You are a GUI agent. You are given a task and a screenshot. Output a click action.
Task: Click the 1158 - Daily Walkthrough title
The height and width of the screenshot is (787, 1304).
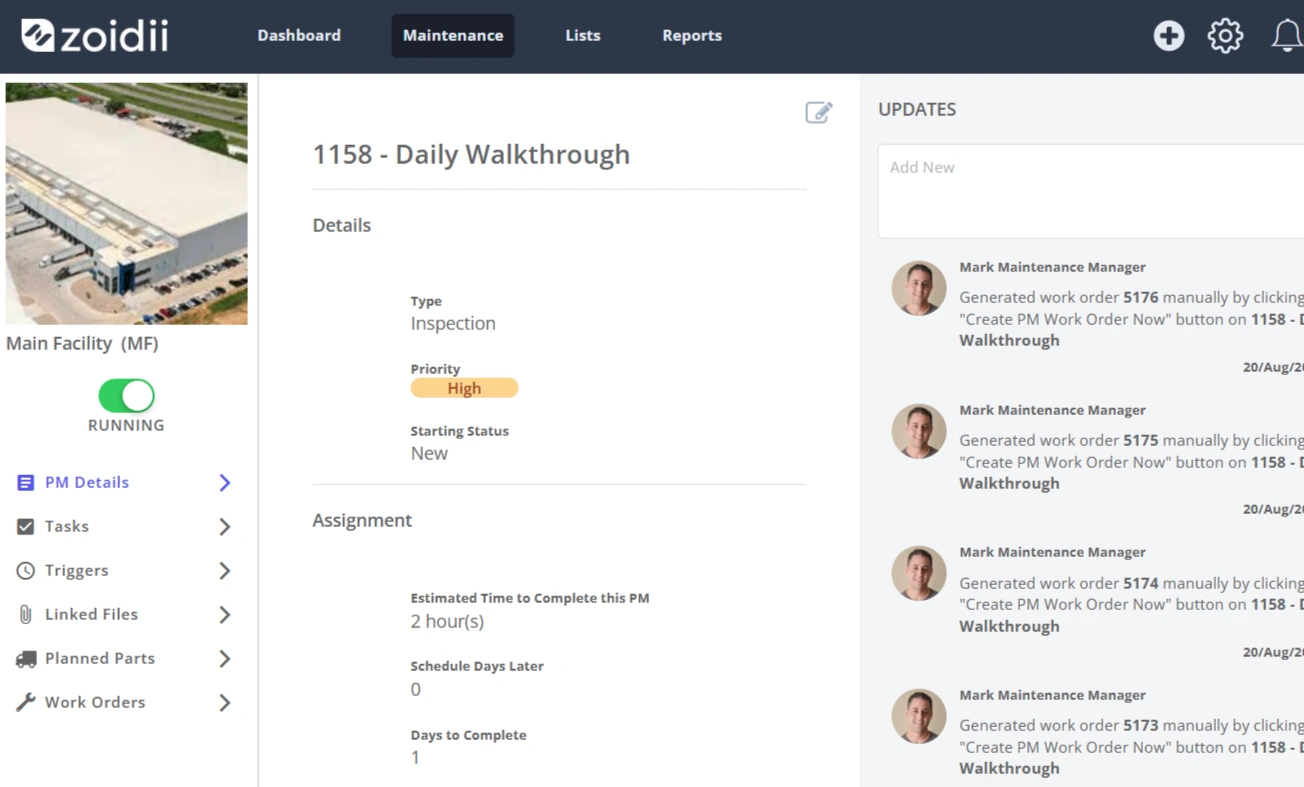click(x=471, y=154)
